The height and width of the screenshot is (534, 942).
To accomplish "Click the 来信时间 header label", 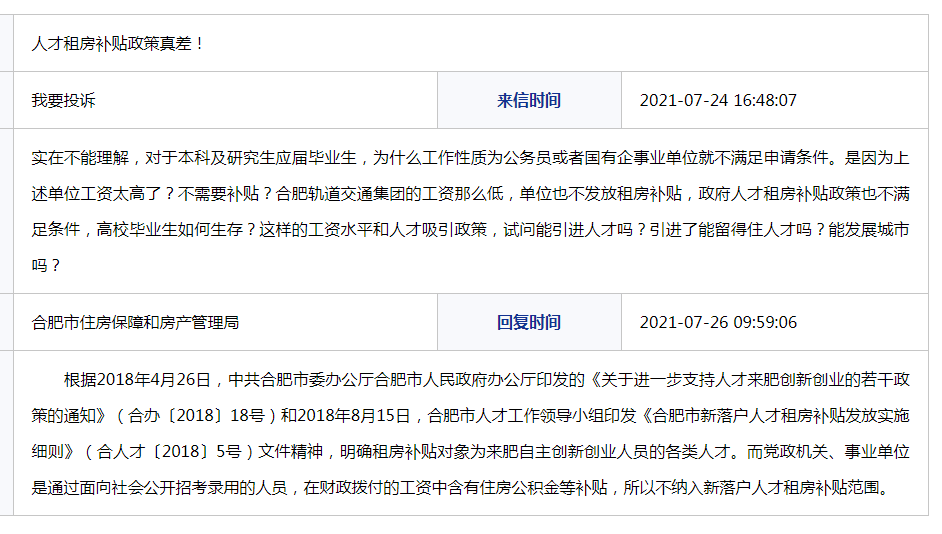I will click(529, 100).
